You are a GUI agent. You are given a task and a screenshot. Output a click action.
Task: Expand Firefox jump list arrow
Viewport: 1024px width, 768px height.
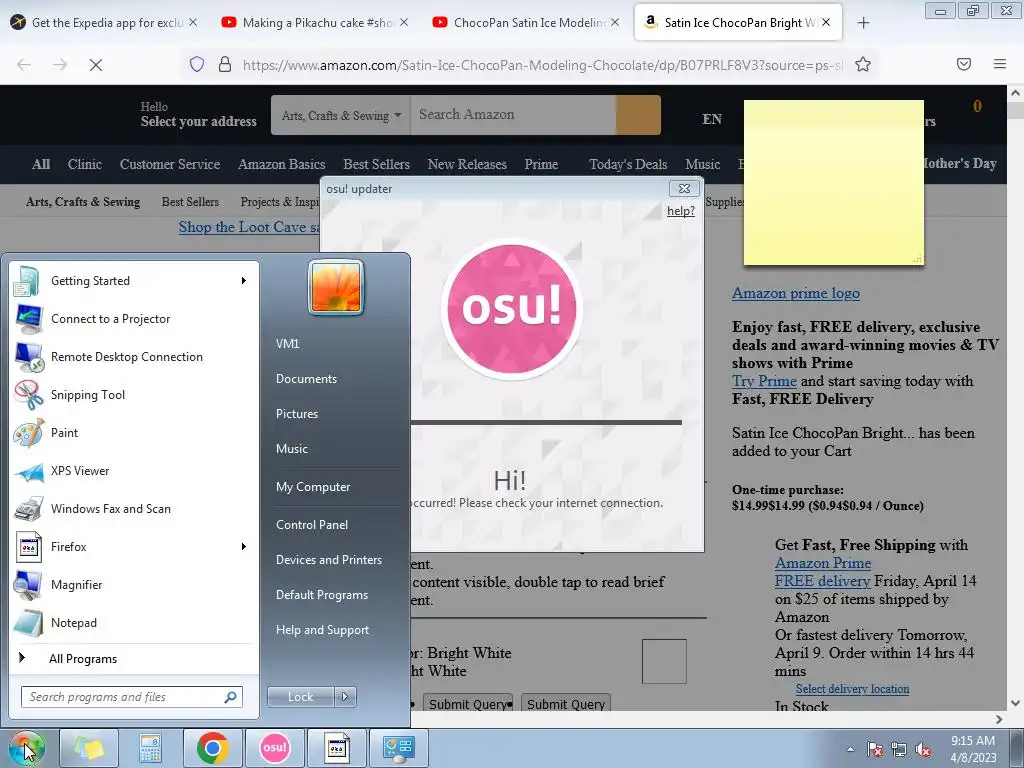pyautogui.click(x=244, y=547)
